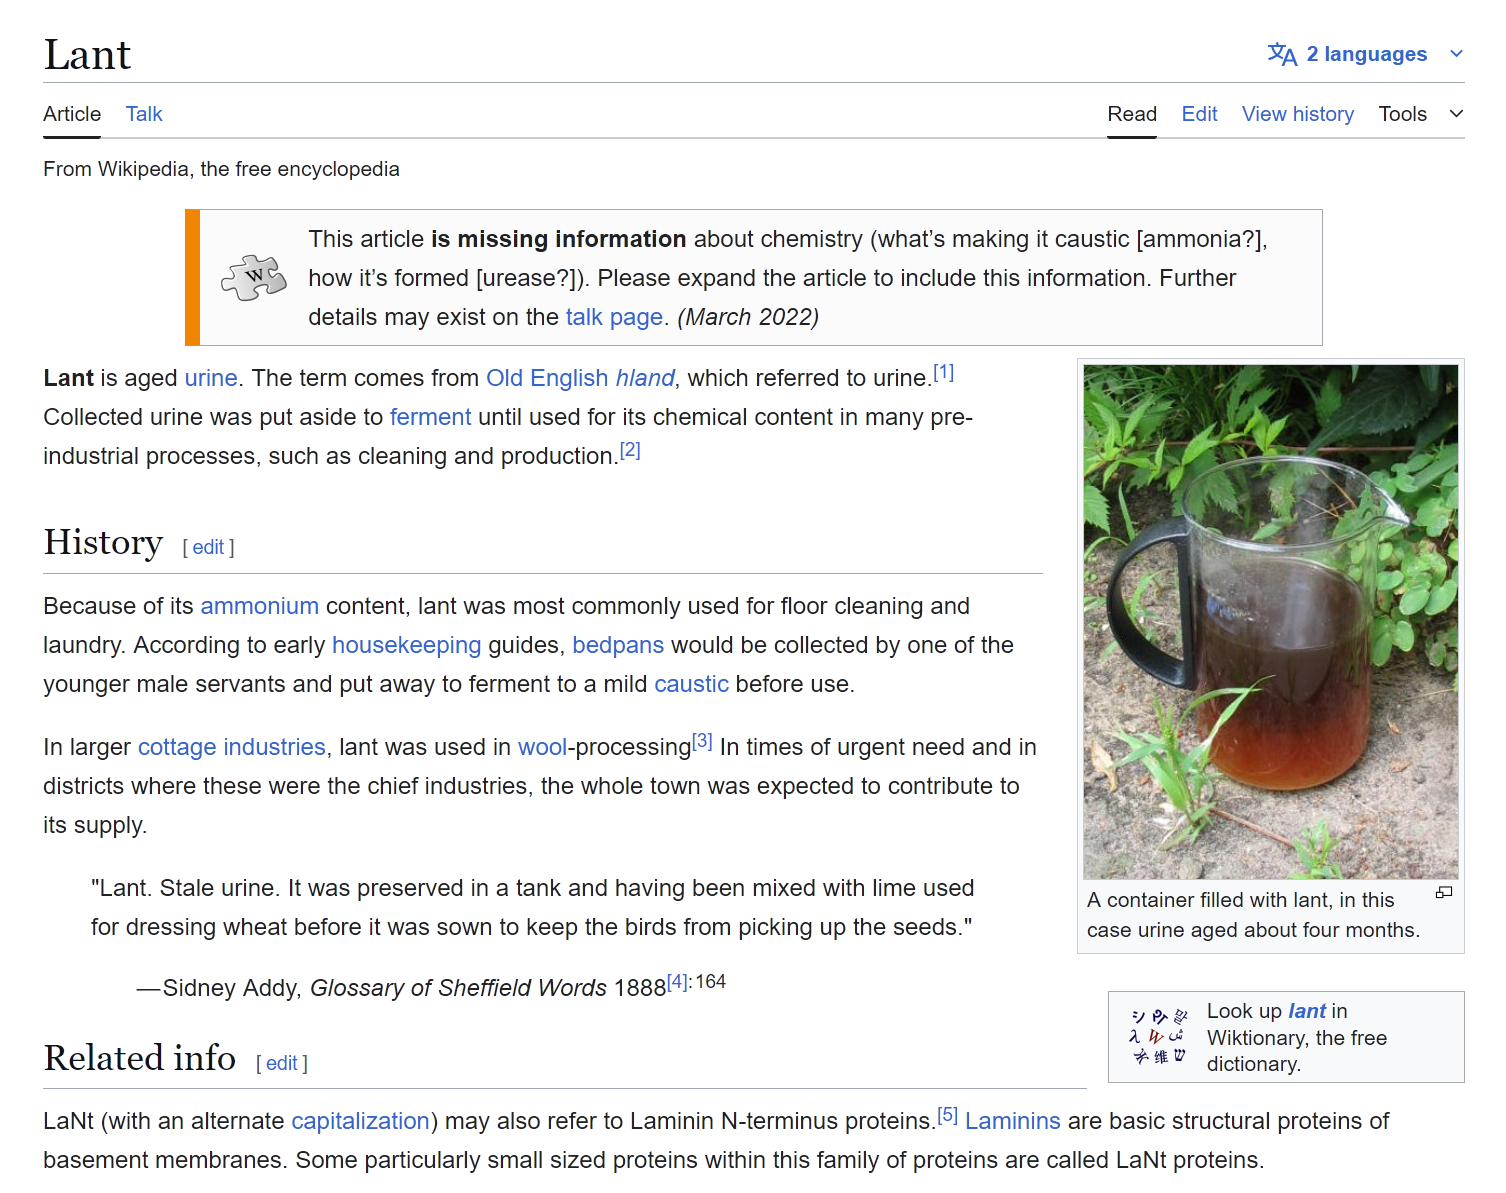The height and width of the screenshot is (1193, 1506).
Task: Click 'Glossary of Sheffield Words' title text
Action: tap(458, 988)
